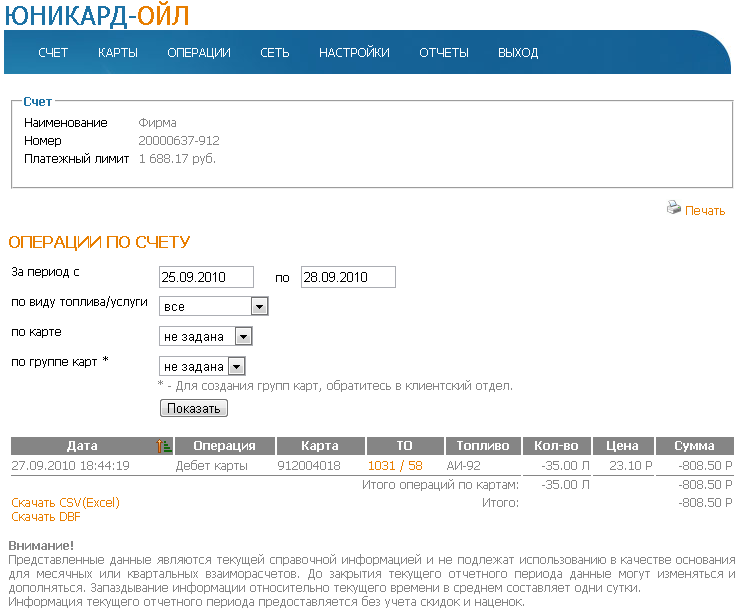The width and height of the screenshot is (743, 615).
Task: Expand the fuel type dropdown showing все
Action: coord(213,307)
